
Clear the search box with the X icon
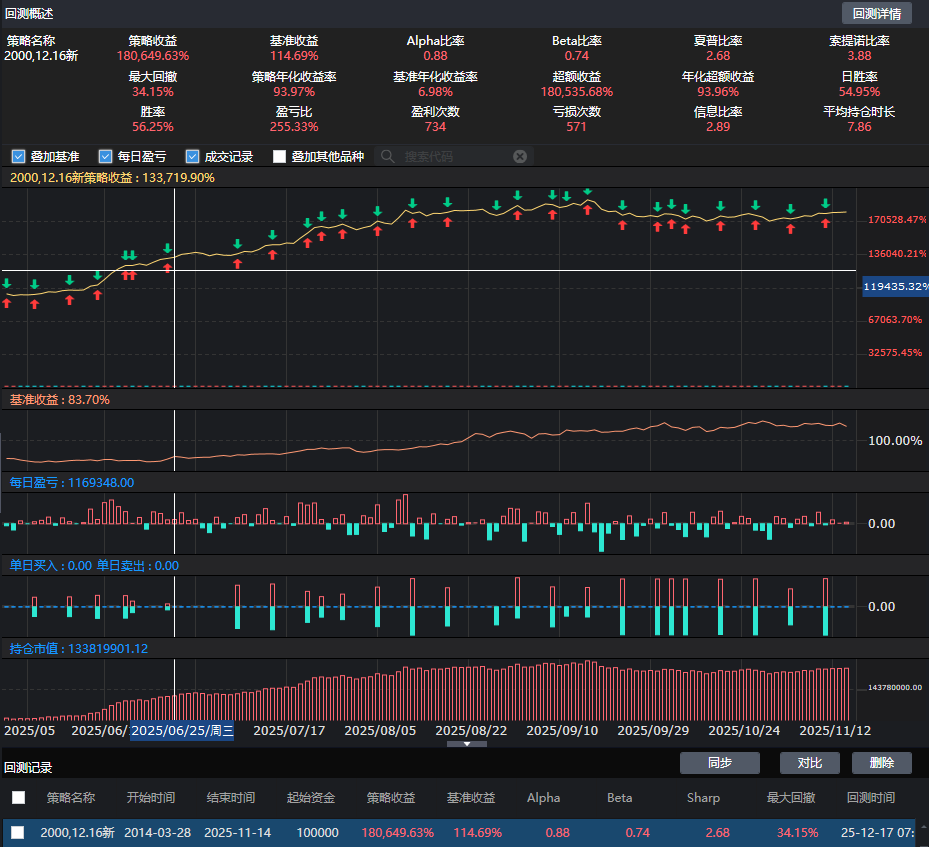[520, 157]
